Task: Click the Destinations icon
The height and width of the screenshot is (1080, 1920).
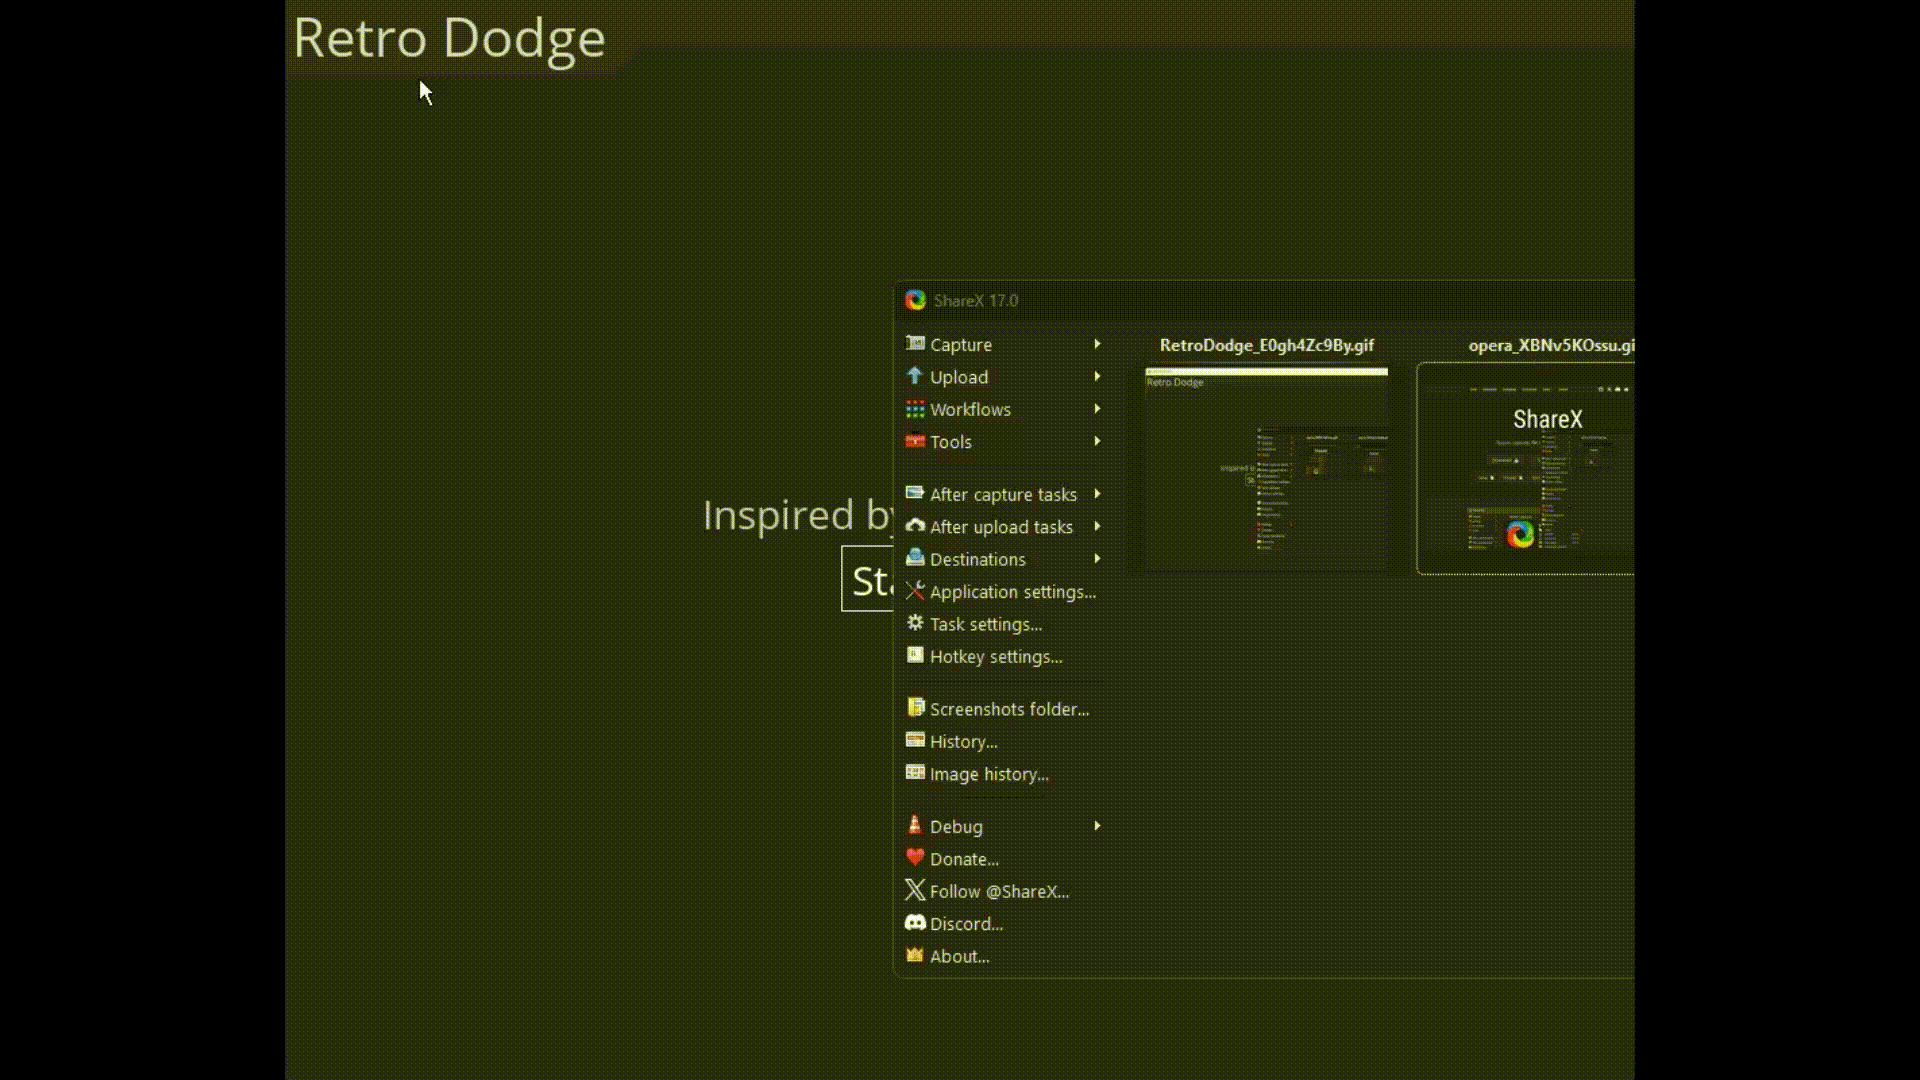Action: pos(915,559)
